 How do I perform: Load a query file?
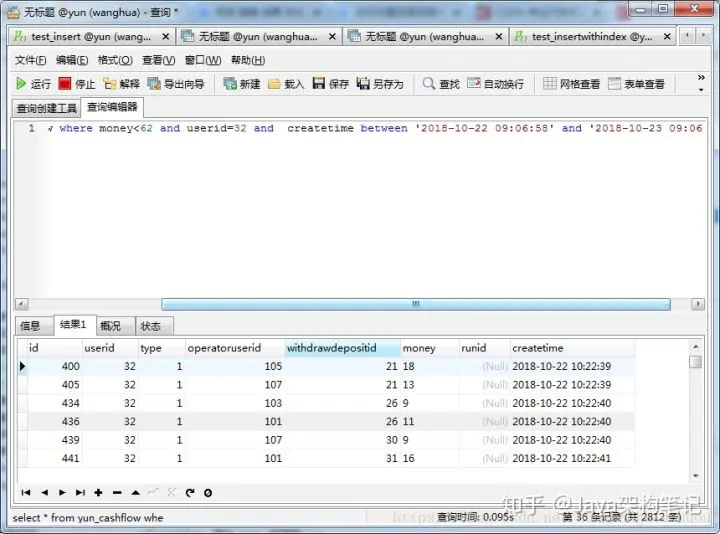click(x=286, y=84)
